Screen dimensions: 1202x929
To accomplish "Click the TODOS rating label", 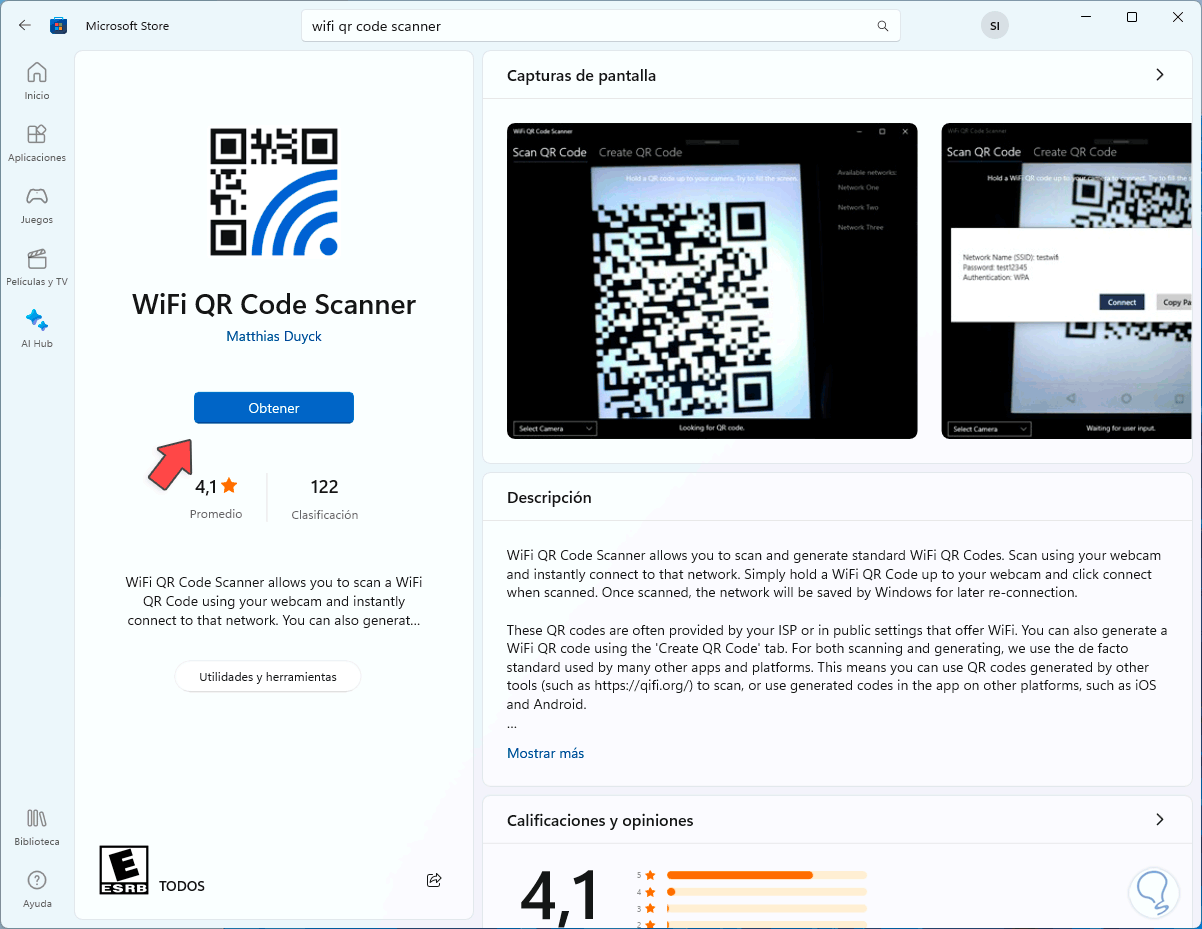I will click(182, 886).
